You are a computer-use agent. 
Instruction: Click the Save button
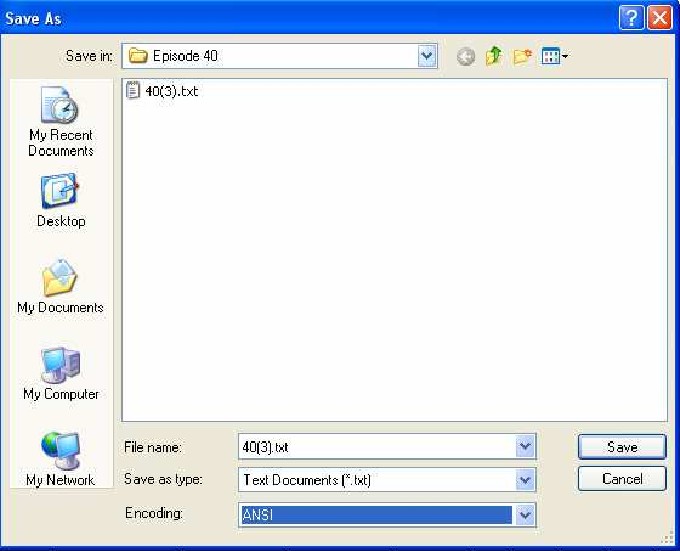(622, 447)
